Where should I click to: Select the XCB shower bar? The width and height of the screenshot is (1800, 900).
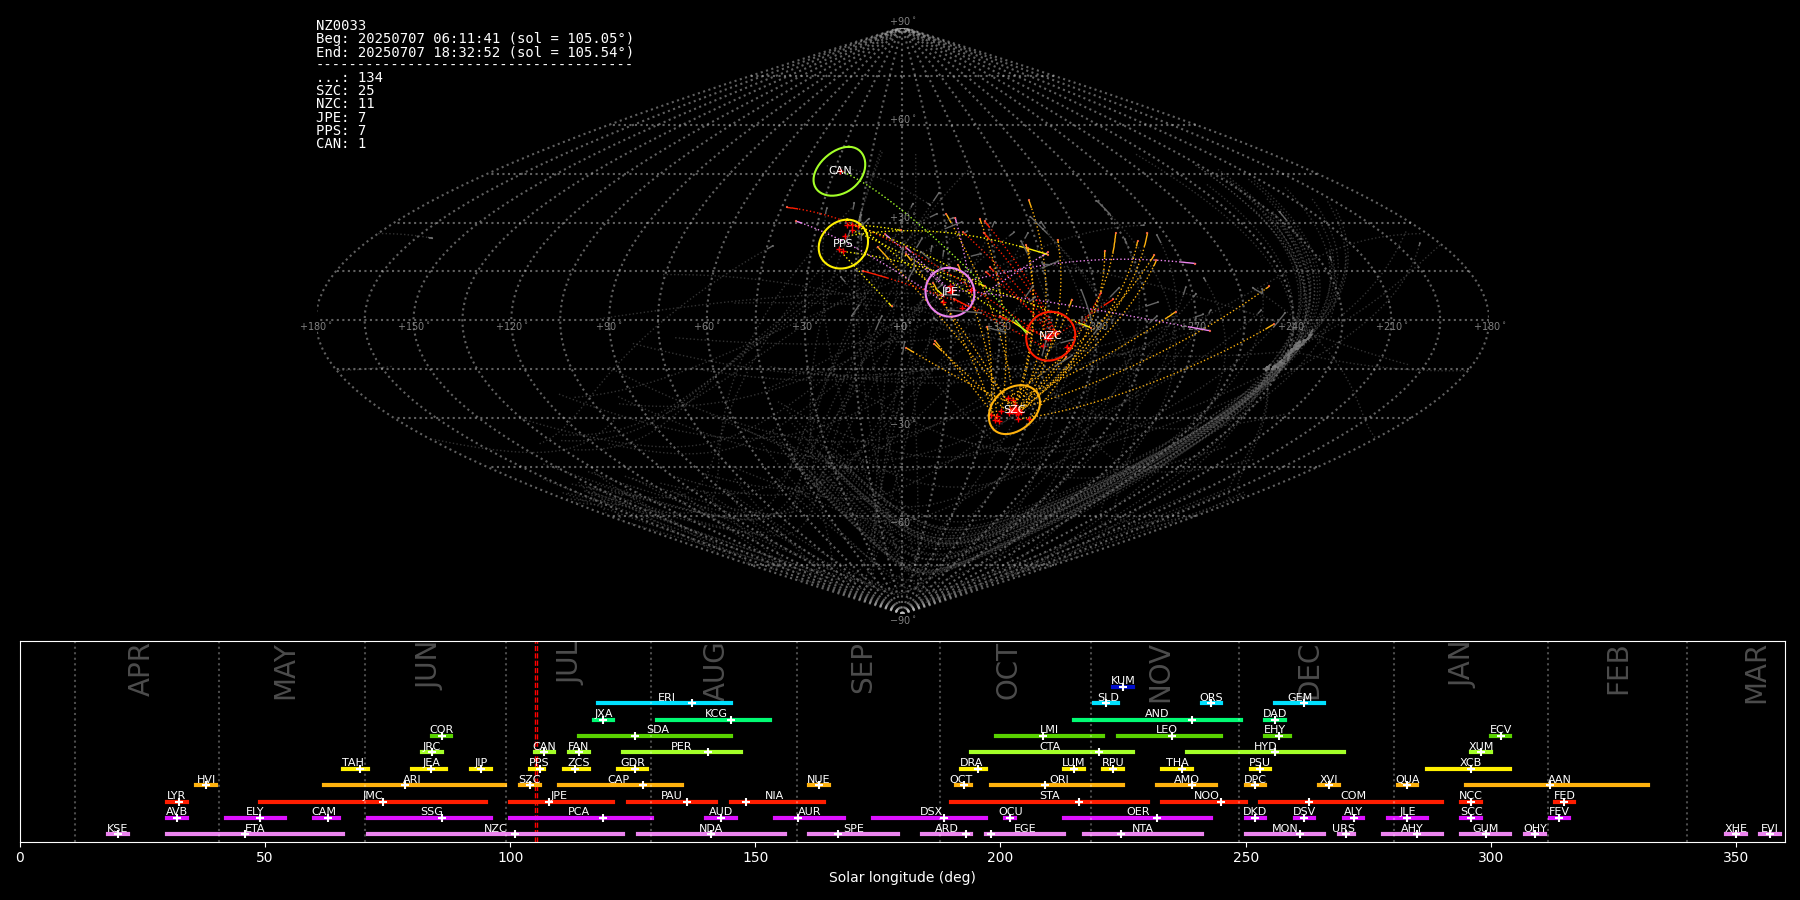tap(1468, 769)
